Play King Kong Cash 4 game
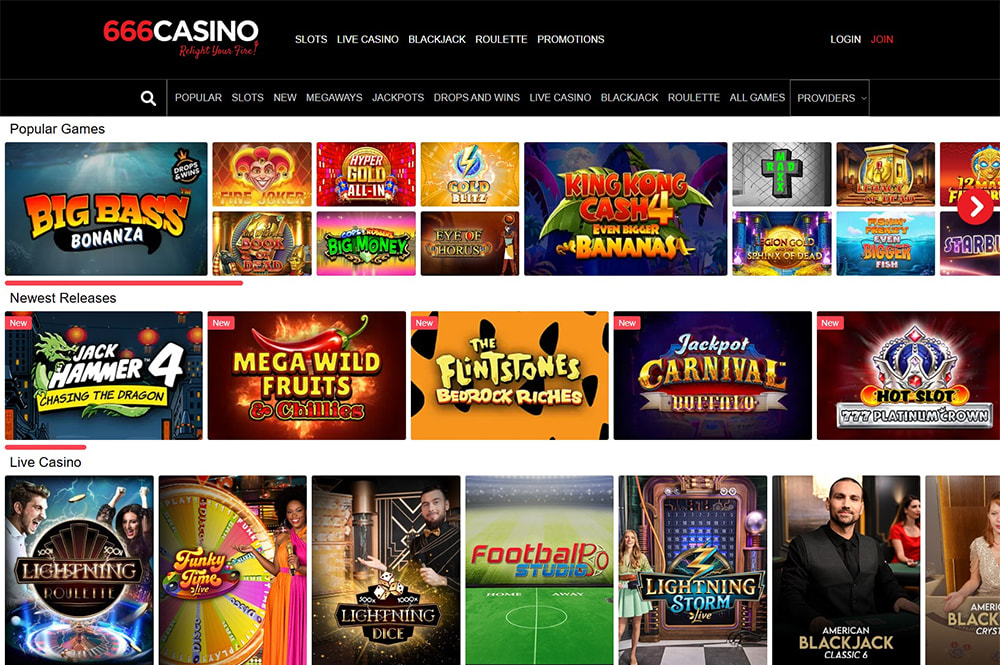The image size is (1000, 665). click(x=626, y=209)
